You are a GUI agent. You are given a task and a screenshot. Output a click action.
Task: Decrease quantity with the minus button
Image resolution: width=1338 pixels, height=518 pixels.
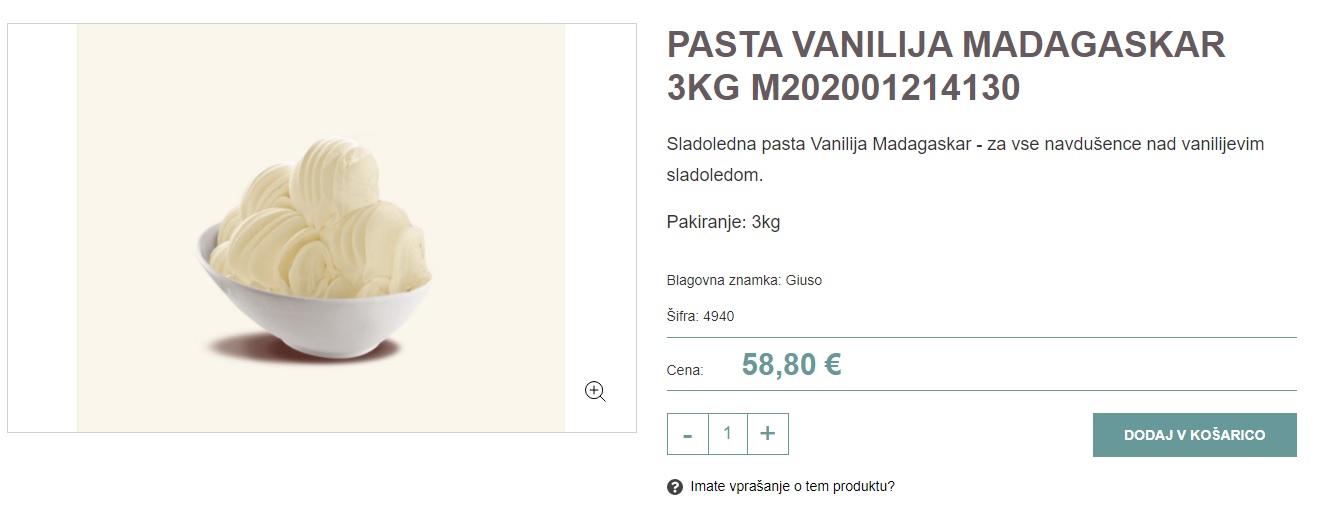point(688,434)
